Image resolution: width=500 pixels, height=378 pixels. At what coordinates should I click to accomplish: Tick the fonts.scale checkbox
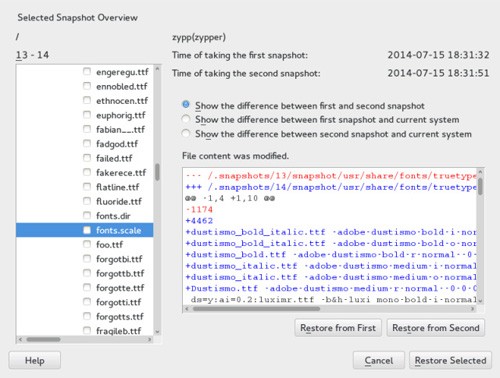[87, 230]
